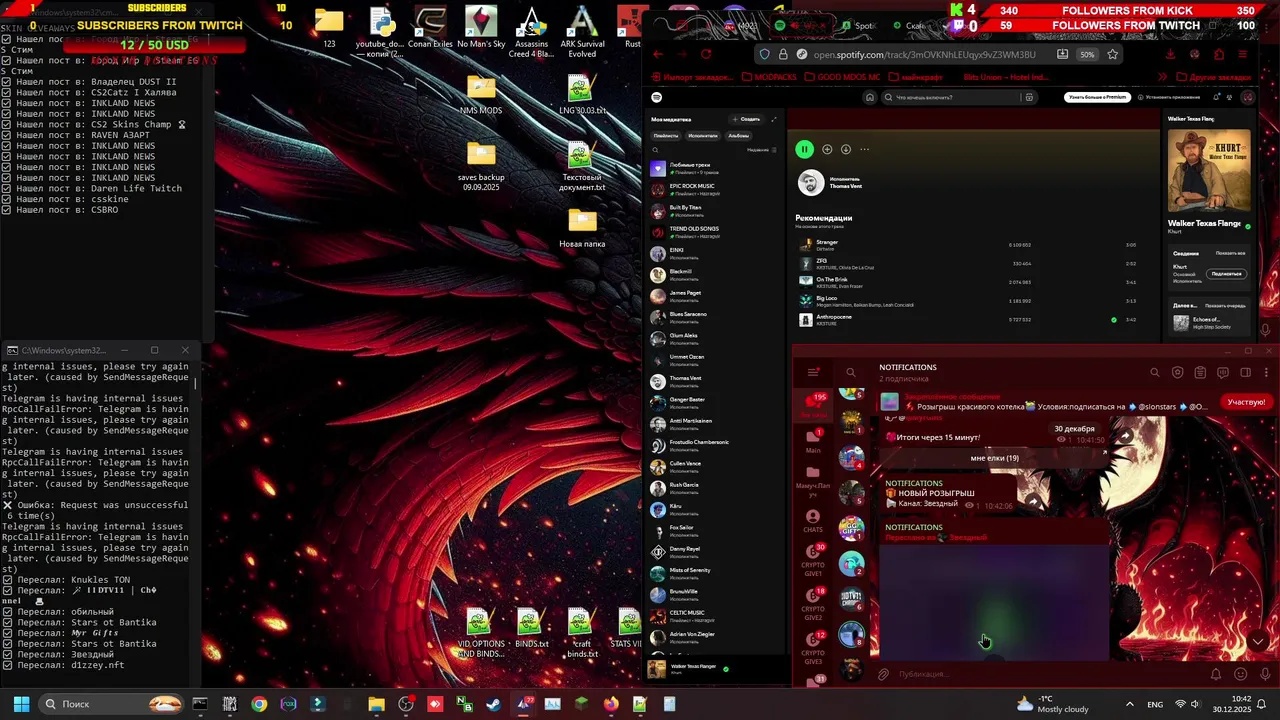Select the Albums filter chip

[738, 135]
